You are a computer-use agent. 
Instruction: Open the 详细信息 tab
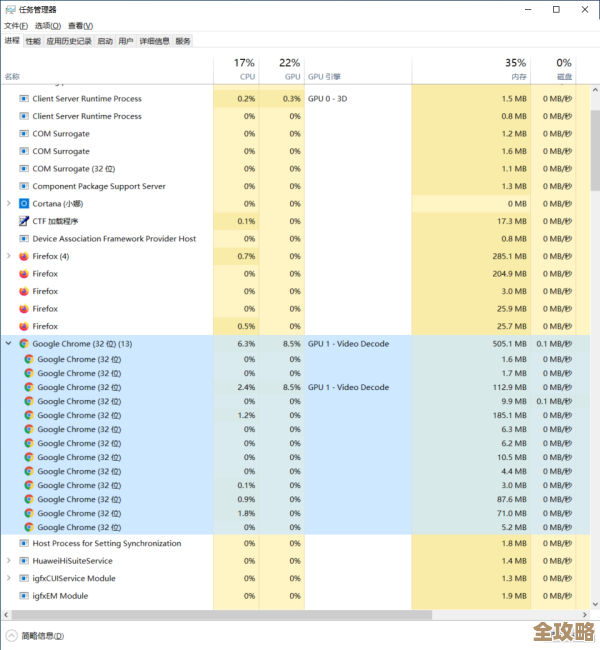(x=154, y=41)
